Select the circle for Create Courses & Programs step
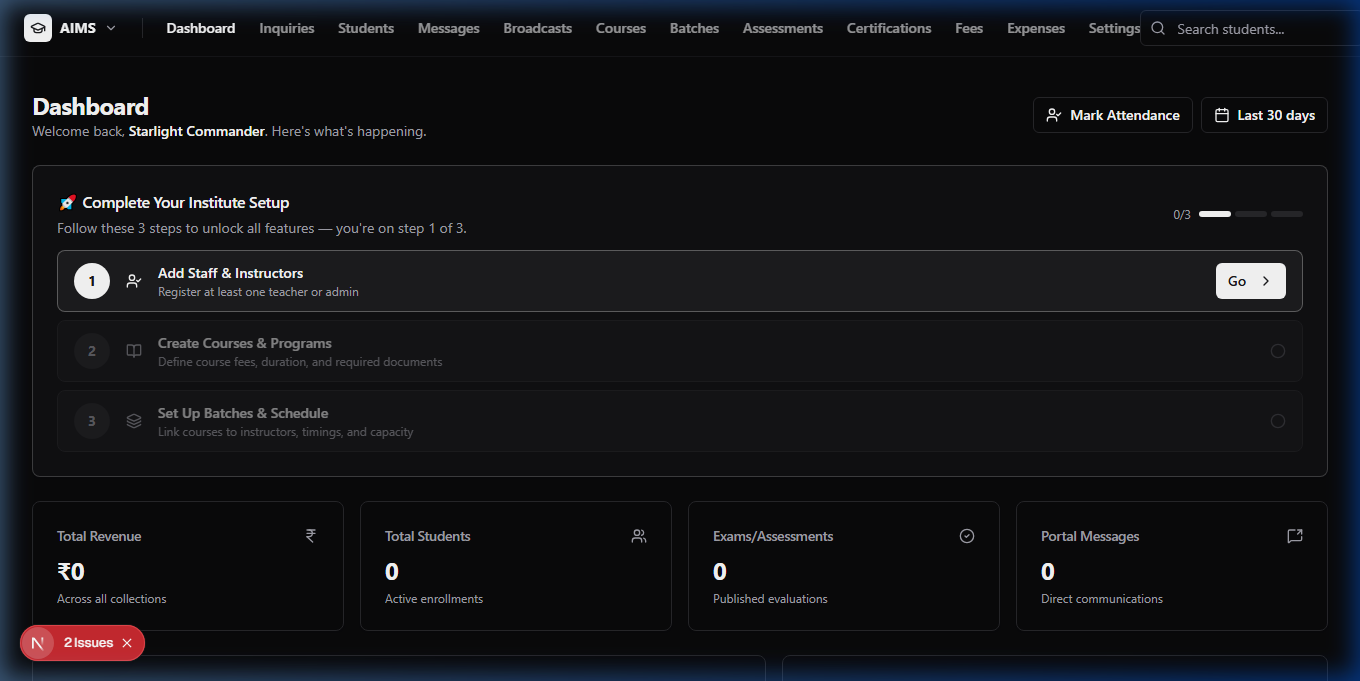 (1278, 351)
